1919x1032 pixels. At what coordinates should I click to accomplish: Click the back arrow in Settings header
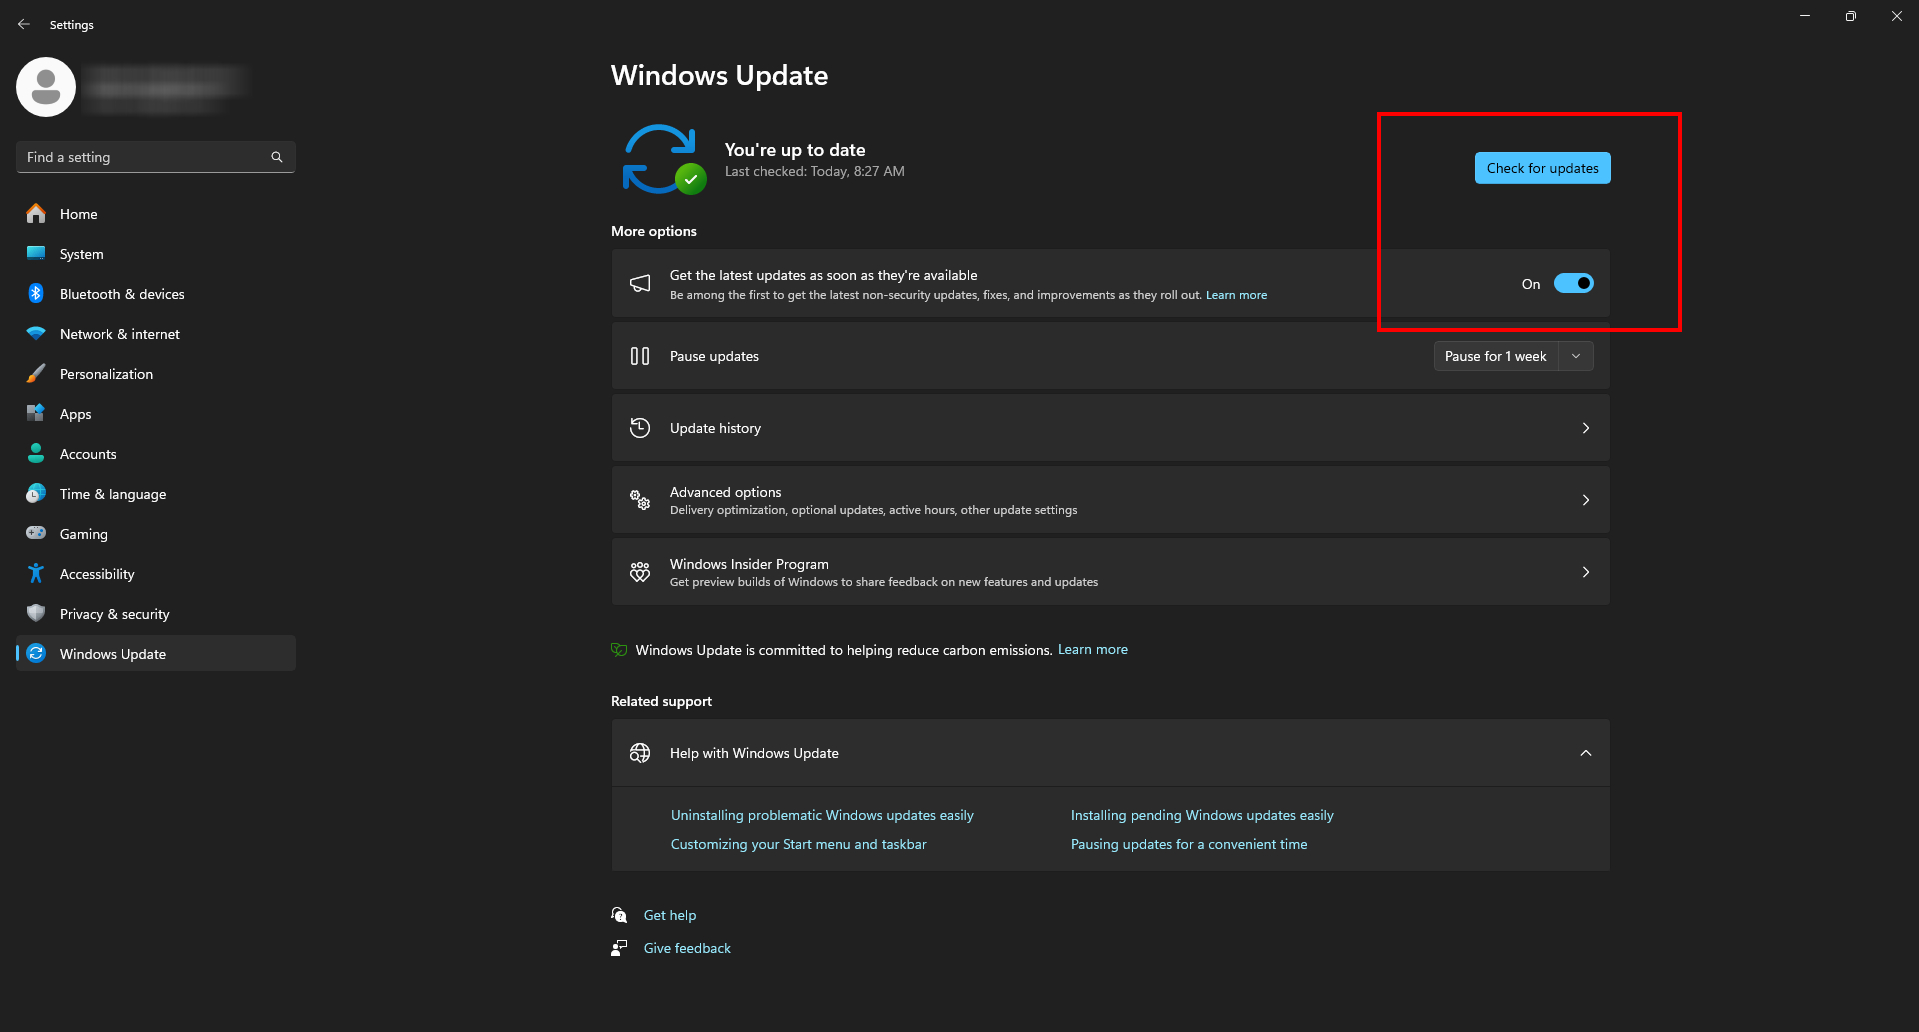[24, 24]
